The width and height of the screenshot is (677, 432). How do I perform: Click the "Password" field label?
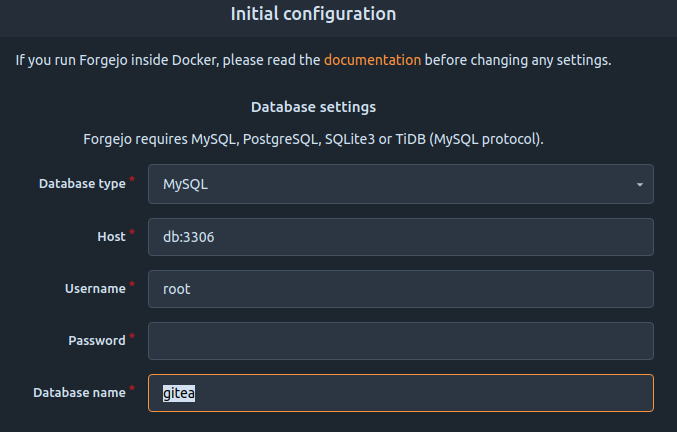click(97, 341)
